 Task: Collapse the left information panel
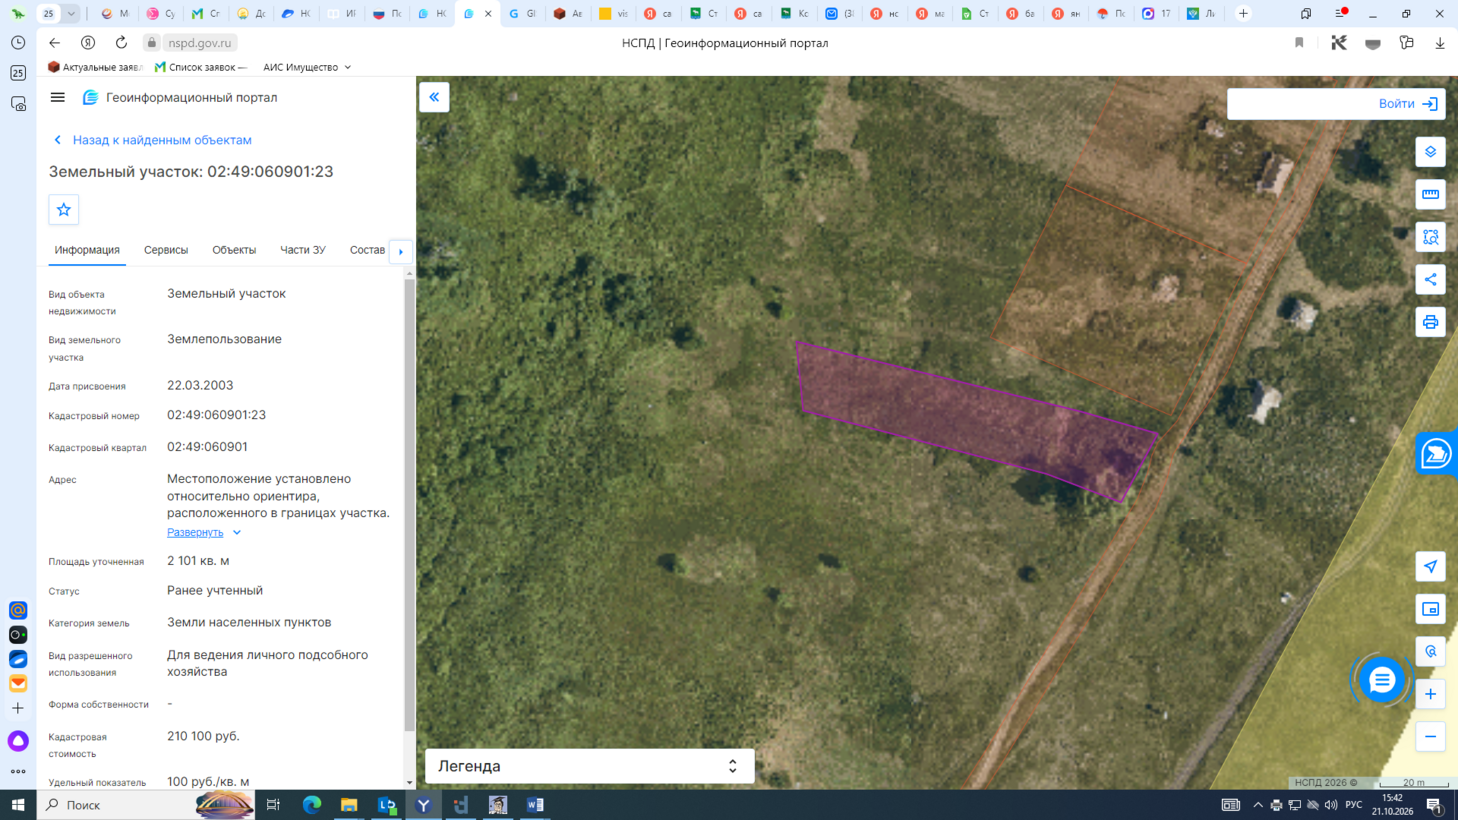tap(434, 97)
